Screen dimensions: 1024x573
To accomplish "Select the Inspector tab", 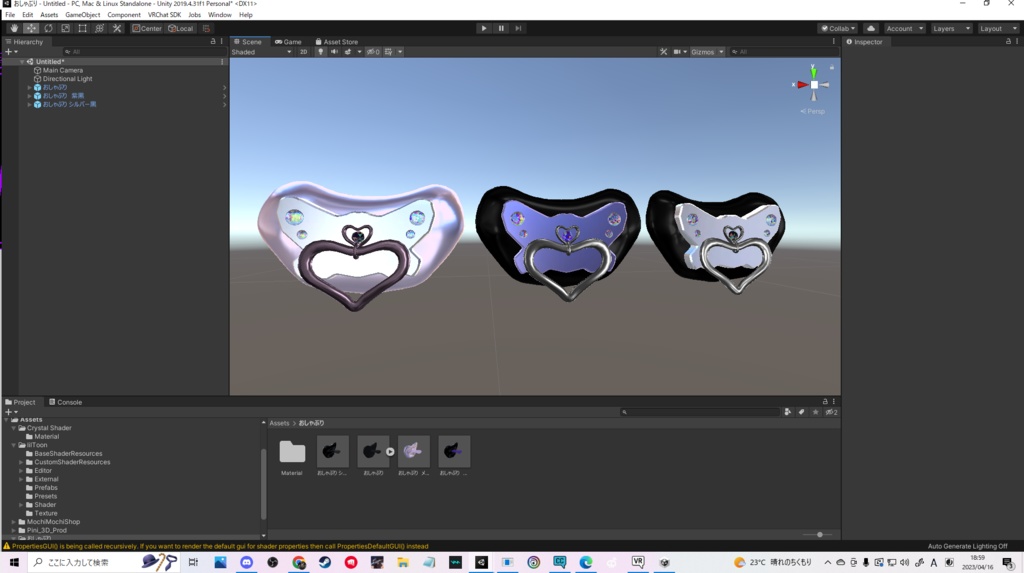I will (x=864, y=41).
